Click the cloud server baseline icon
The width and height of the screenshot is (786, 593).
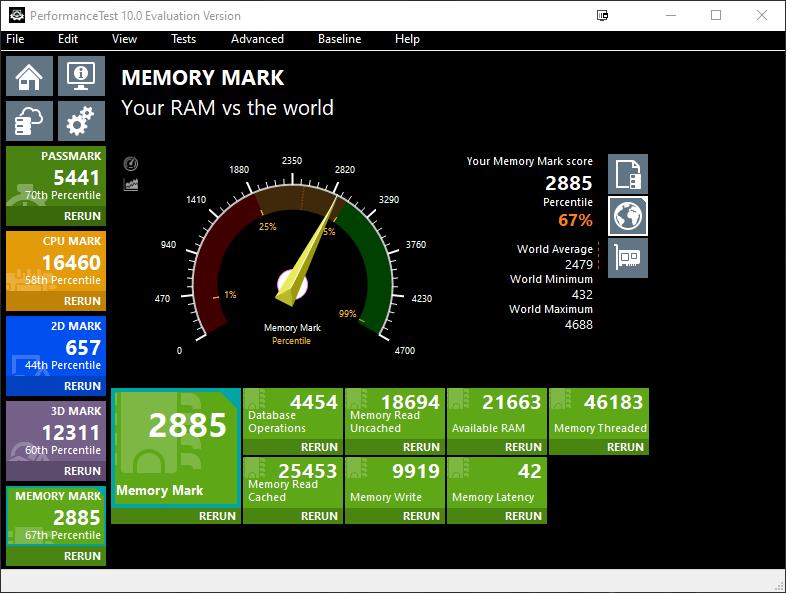30,121
